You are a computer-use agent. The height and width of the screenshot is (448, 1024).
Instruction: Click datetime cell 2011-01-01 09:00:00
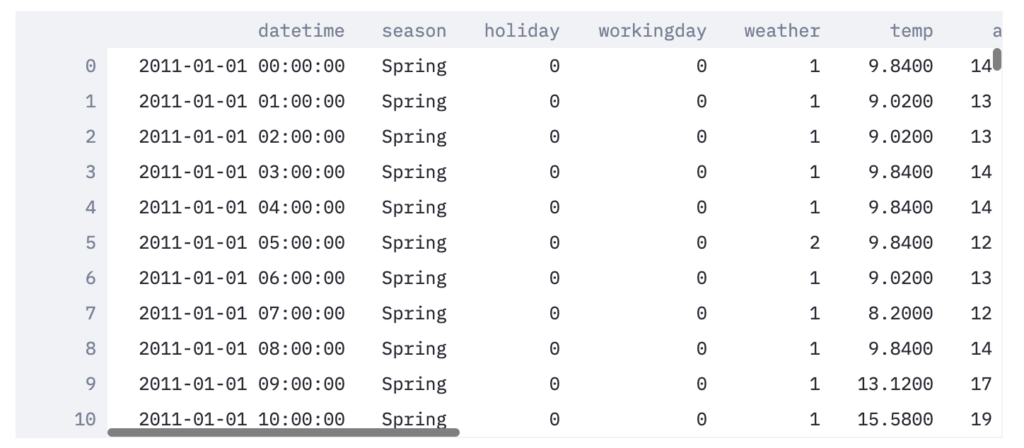click(x=242, y=383)
